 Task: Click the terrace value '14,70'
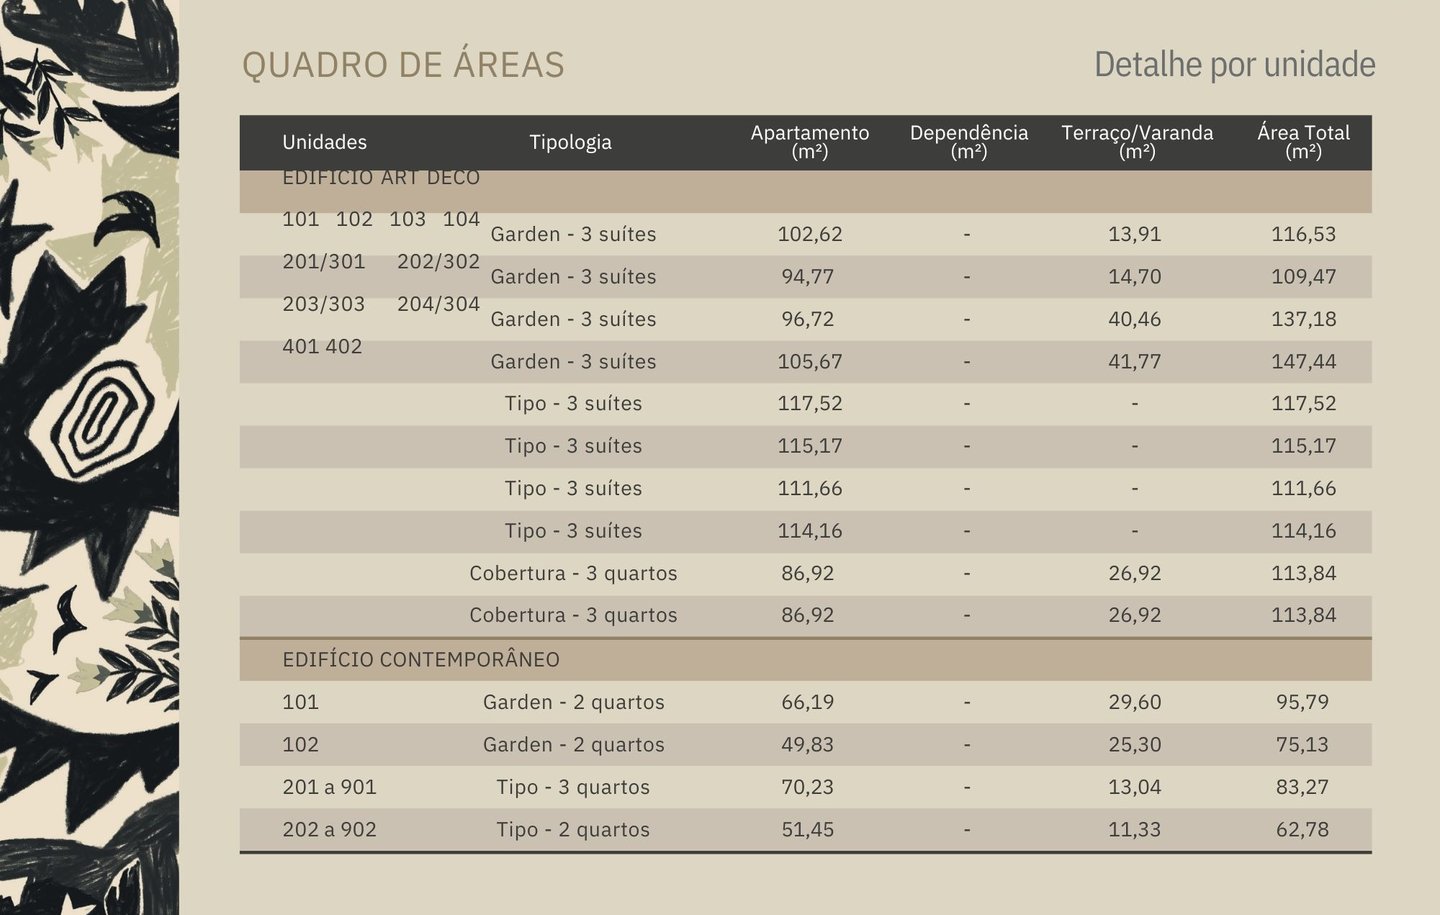tap(1135, 277)
